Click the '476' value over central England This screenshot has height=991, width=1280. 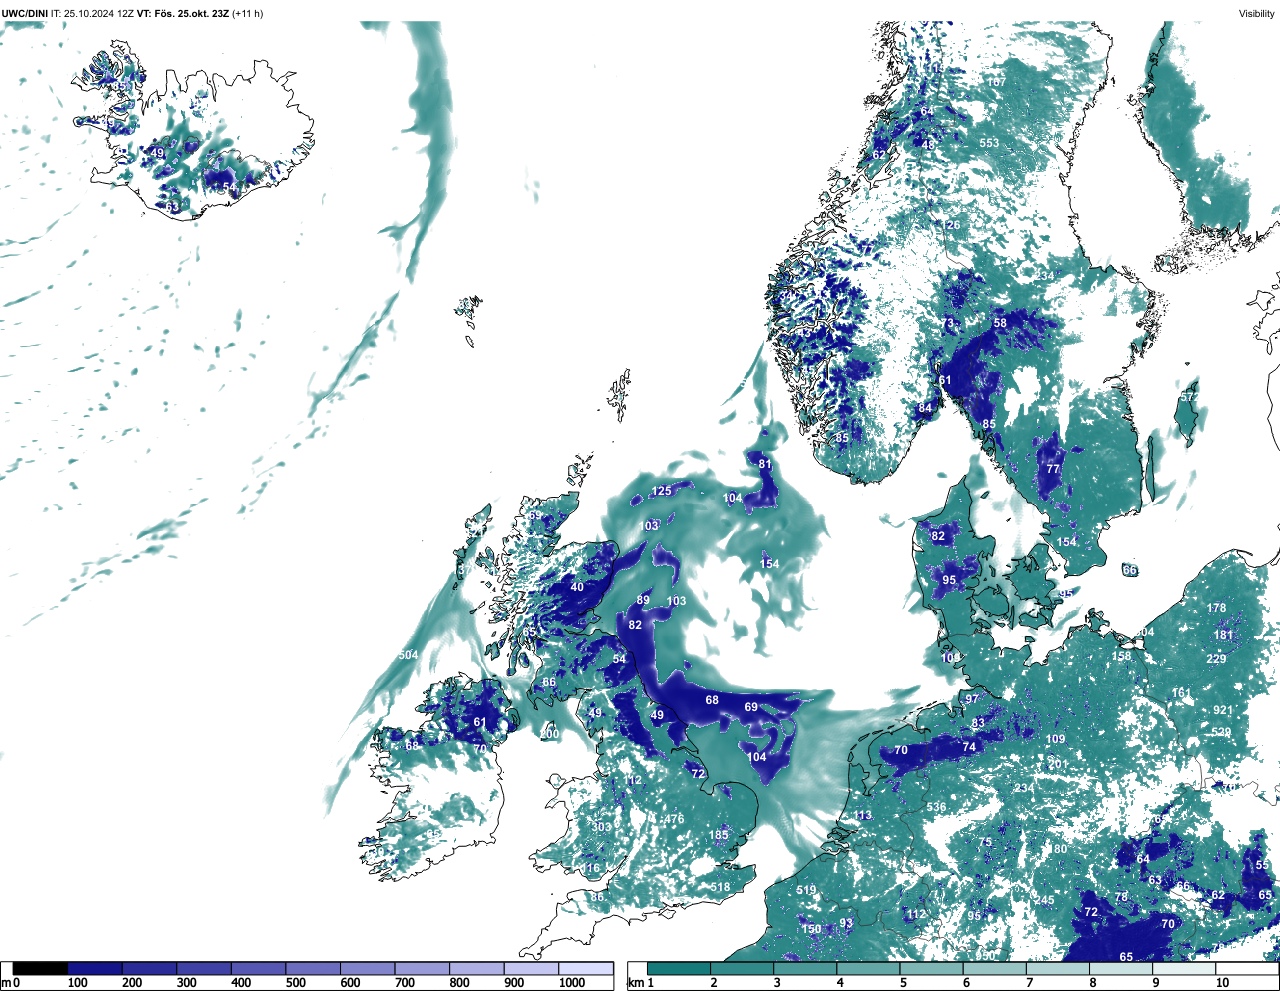coord(675,819)
